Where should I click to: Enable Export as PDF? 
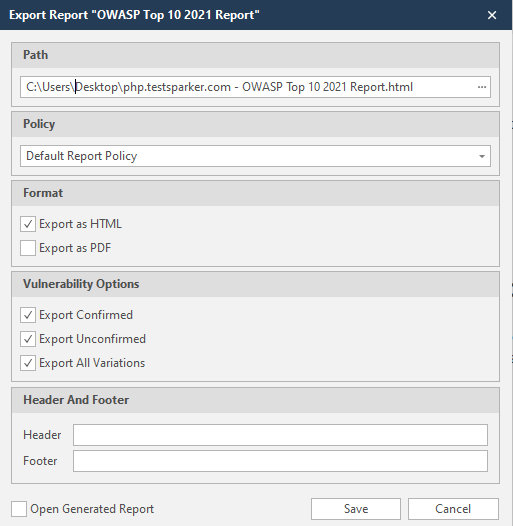coord(28,248)
